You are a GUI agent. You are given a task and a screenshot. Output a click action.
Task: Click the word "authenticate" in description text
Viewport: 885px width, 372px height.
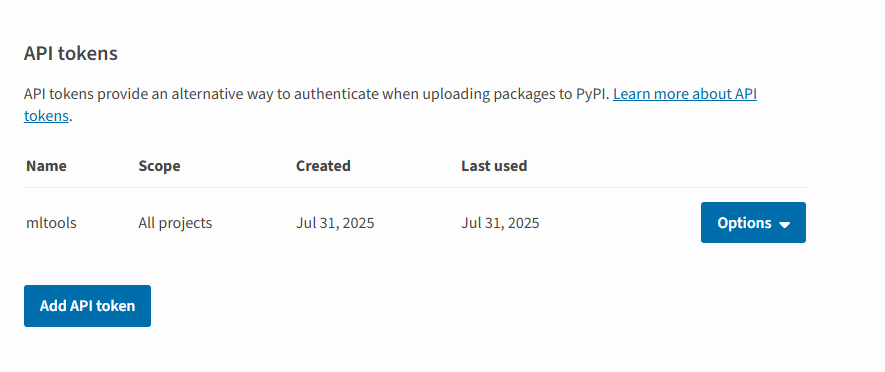[336, 94]
